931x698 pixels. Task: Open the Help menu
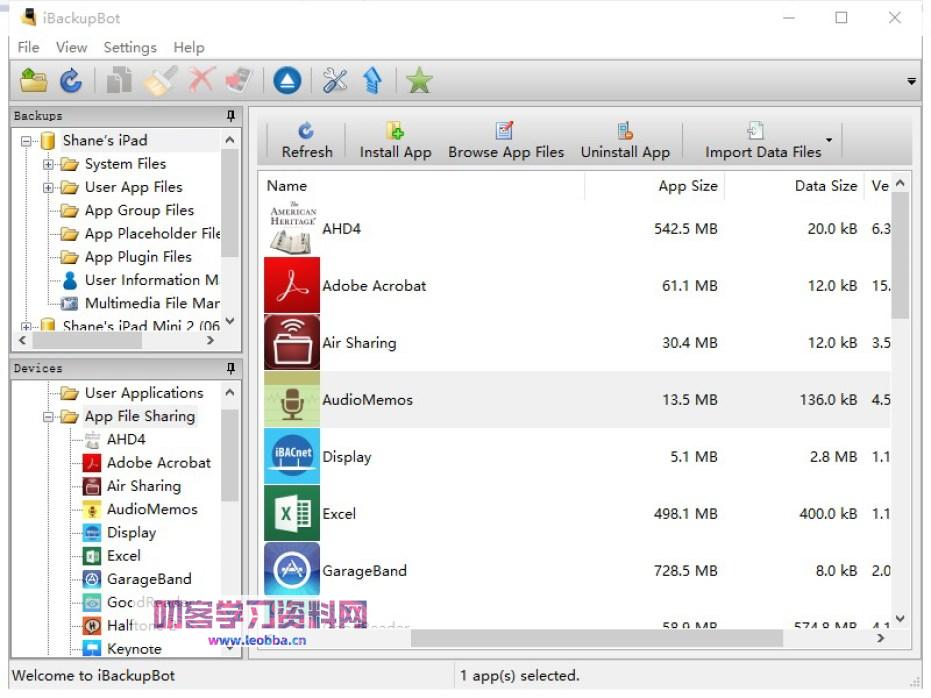point(189,47)
